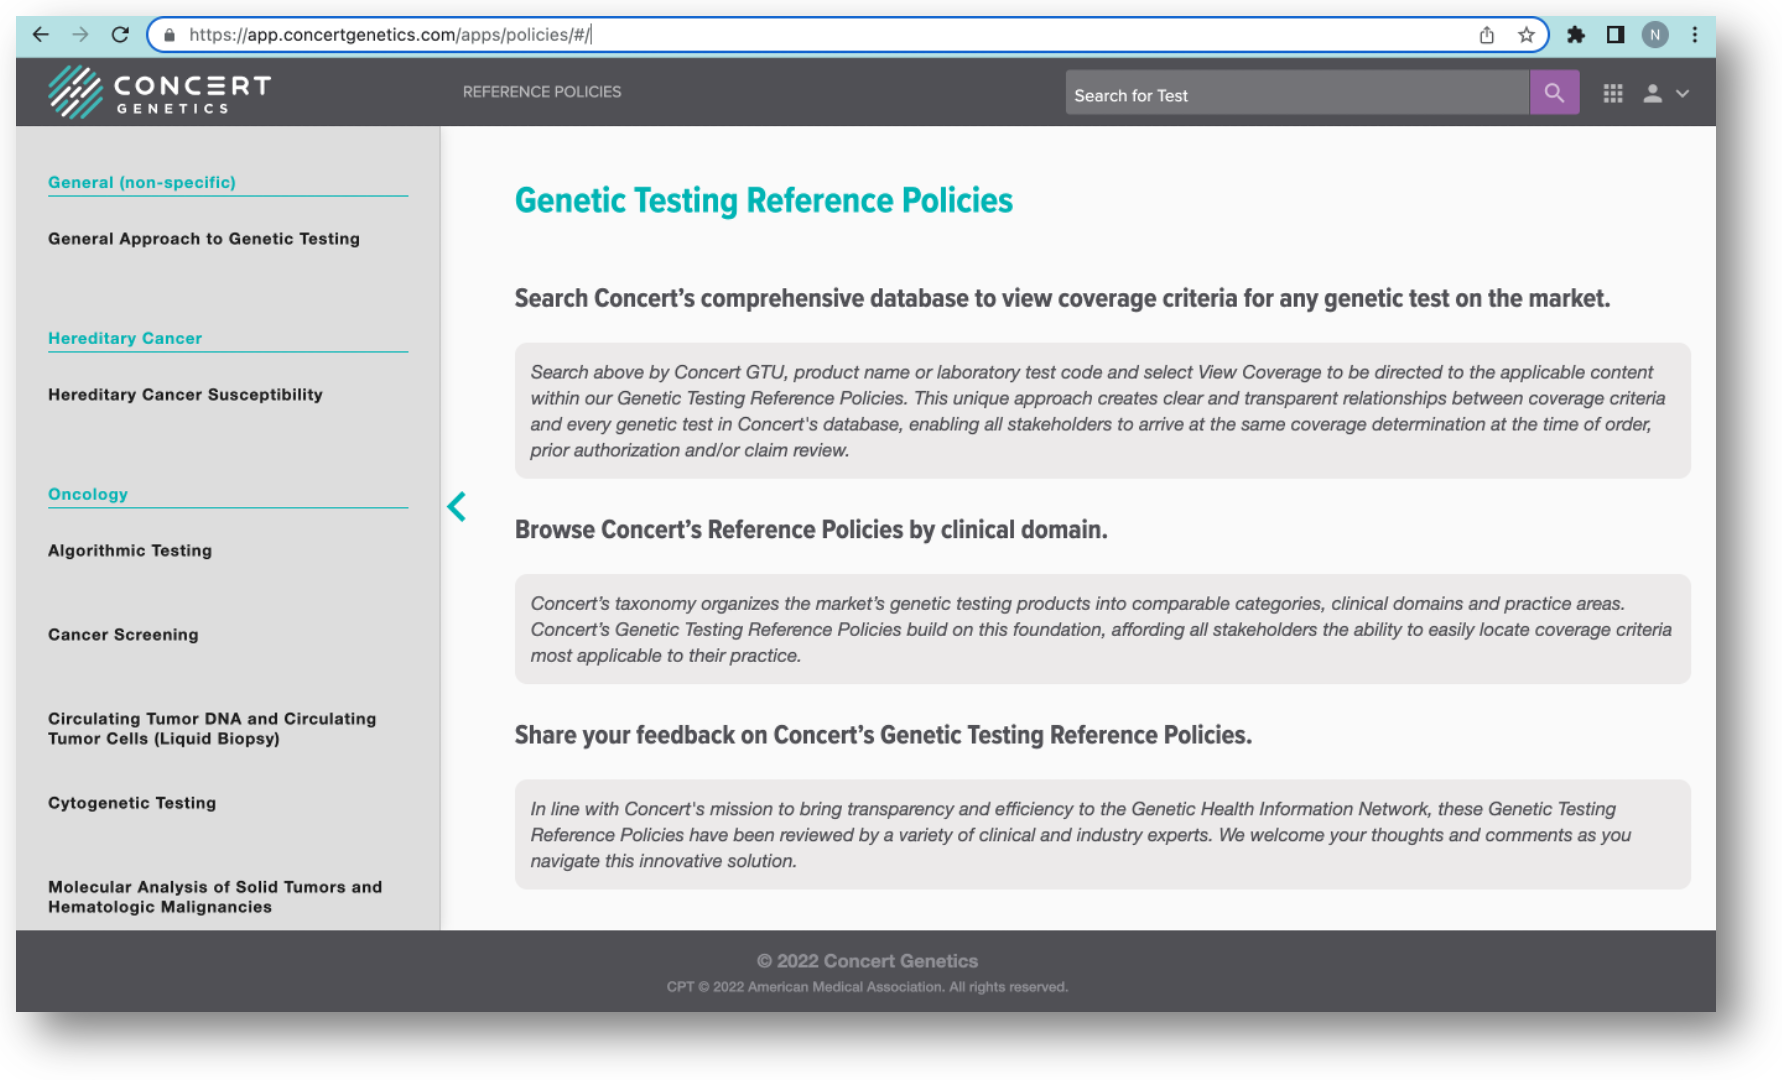Open Circulating Tumor DNA Liquid Biopsy policy
Screen dimensions: 1782x1080
(212, 728)
